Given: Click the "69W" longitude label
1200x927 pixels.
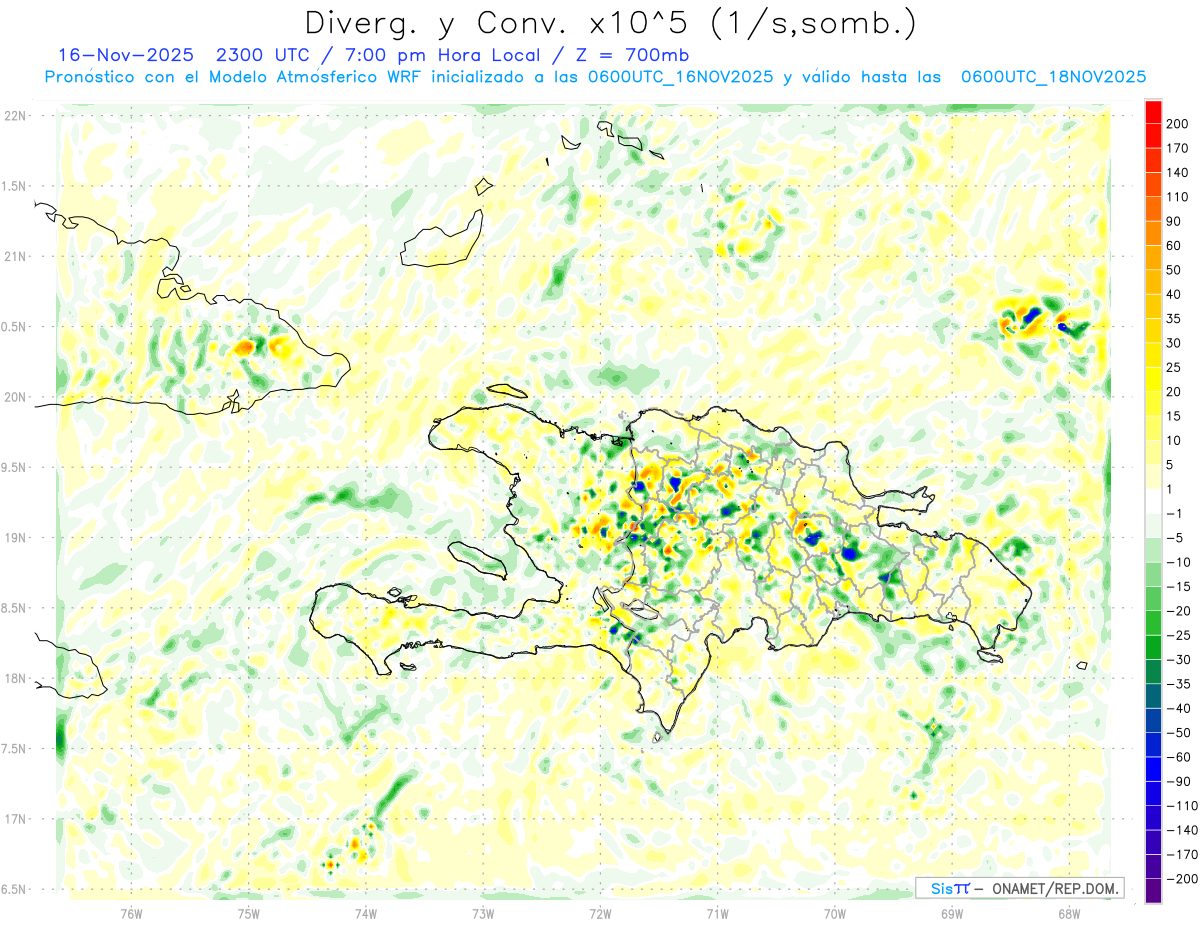Looking at the screenshot, I should pyautogui.click(x=952, y=912).
